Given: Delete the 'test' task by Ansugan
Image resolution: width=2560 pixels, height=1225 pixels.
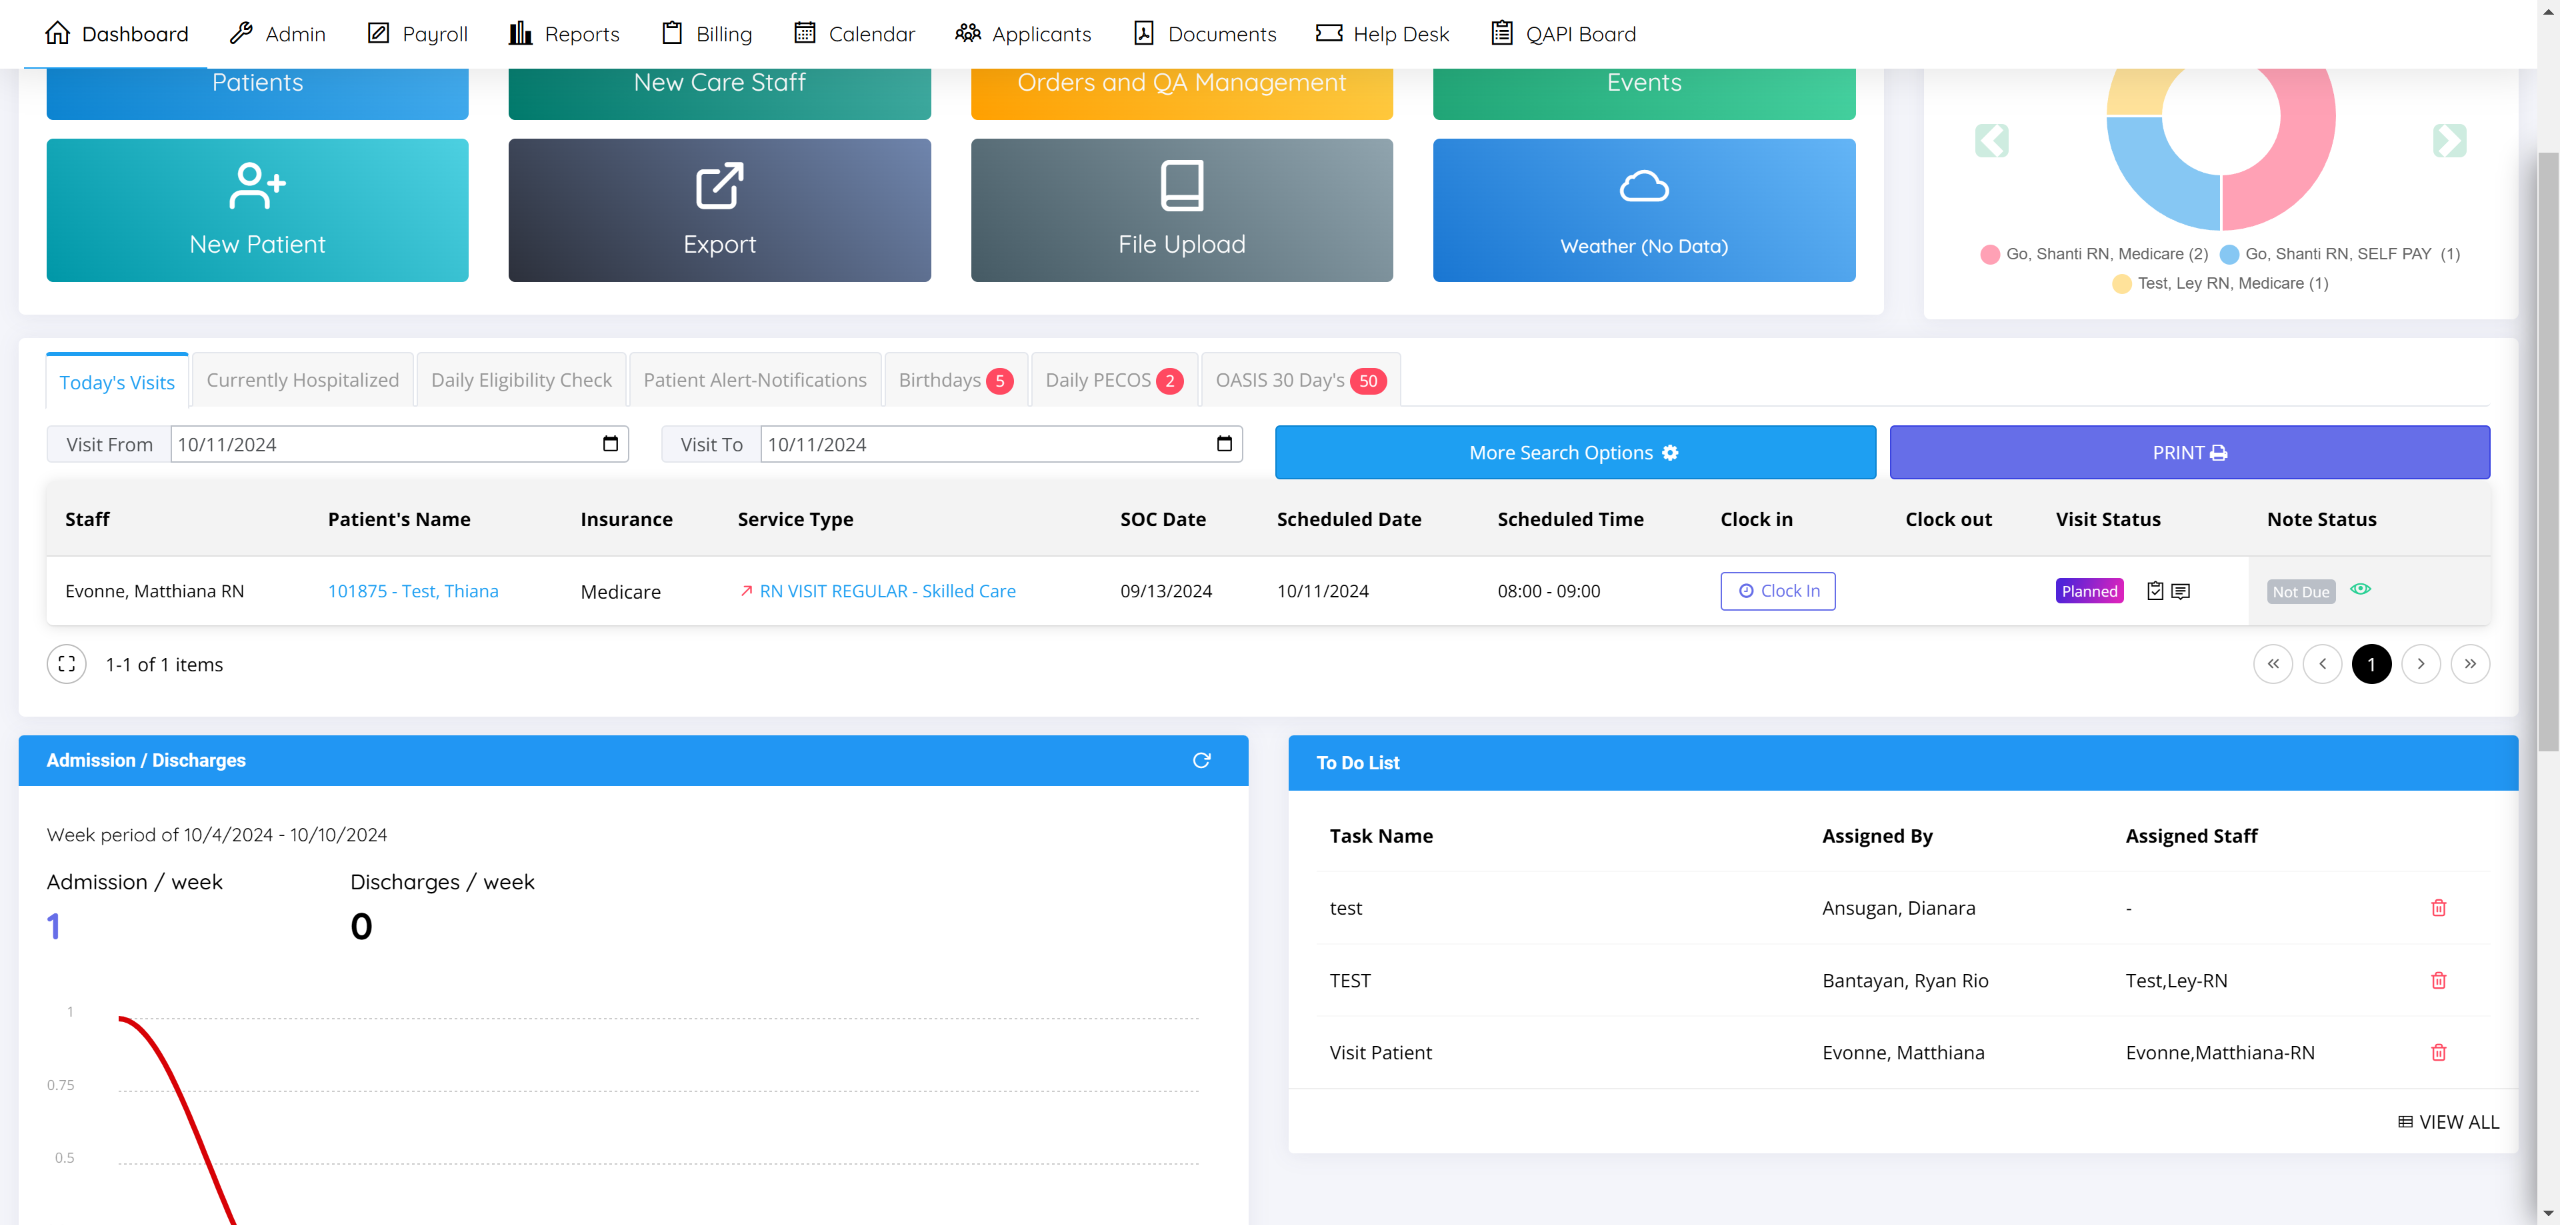Looking at the screenshot, I should point(2438,908).
